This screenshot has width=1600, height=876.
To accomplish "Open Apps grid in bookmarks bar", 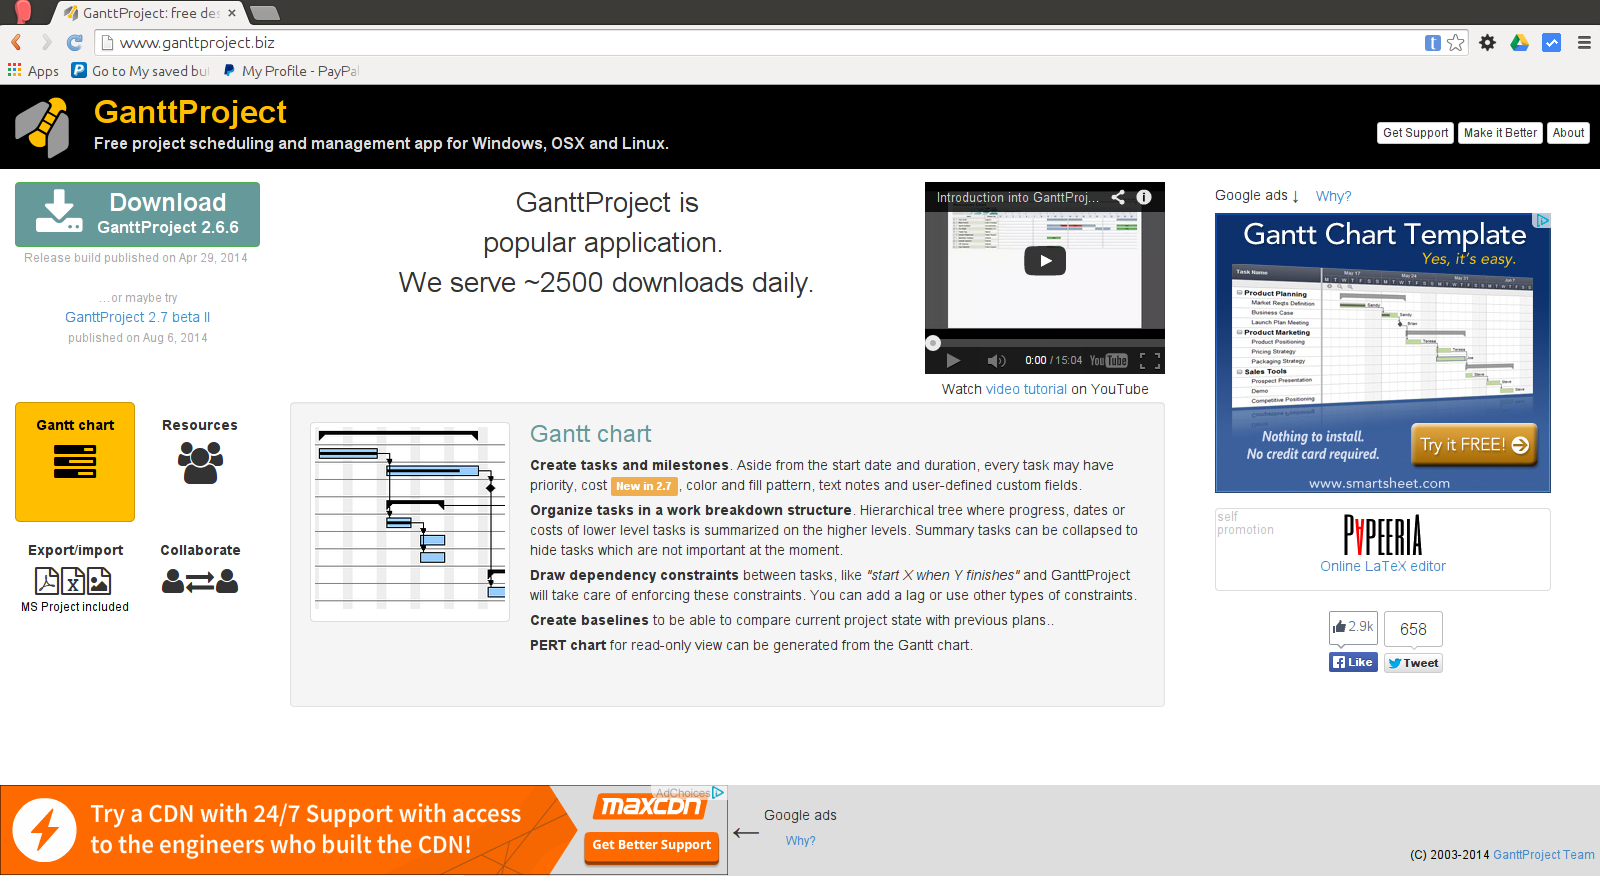I will 34,71.
